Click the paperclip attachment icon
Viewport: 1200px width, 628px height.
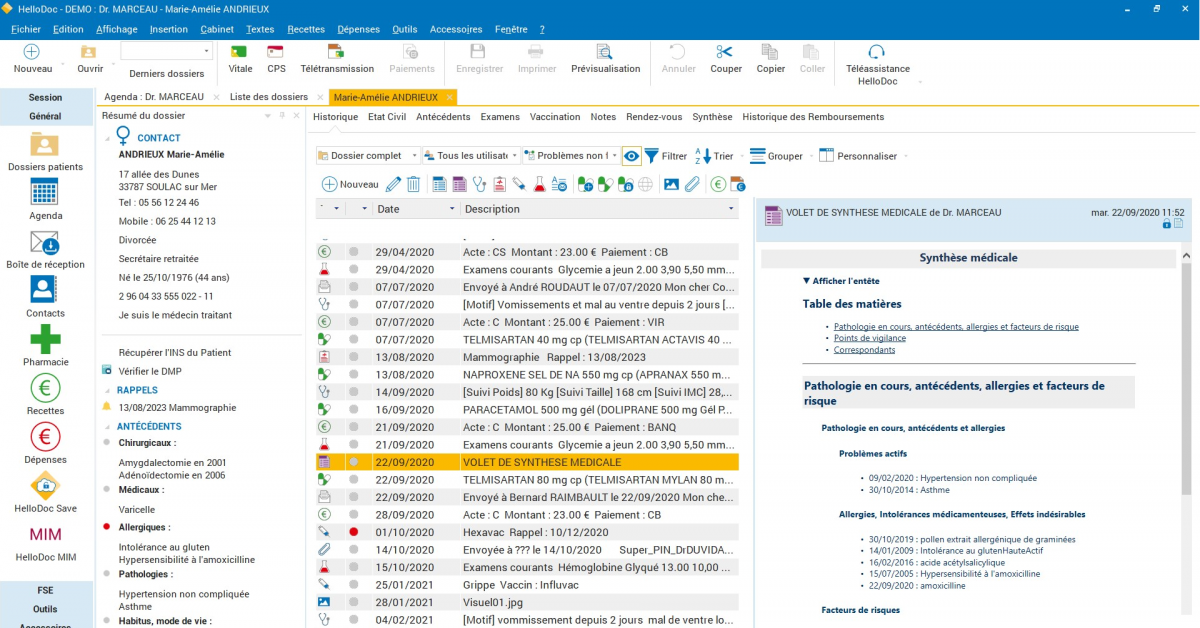pos(692,184)
